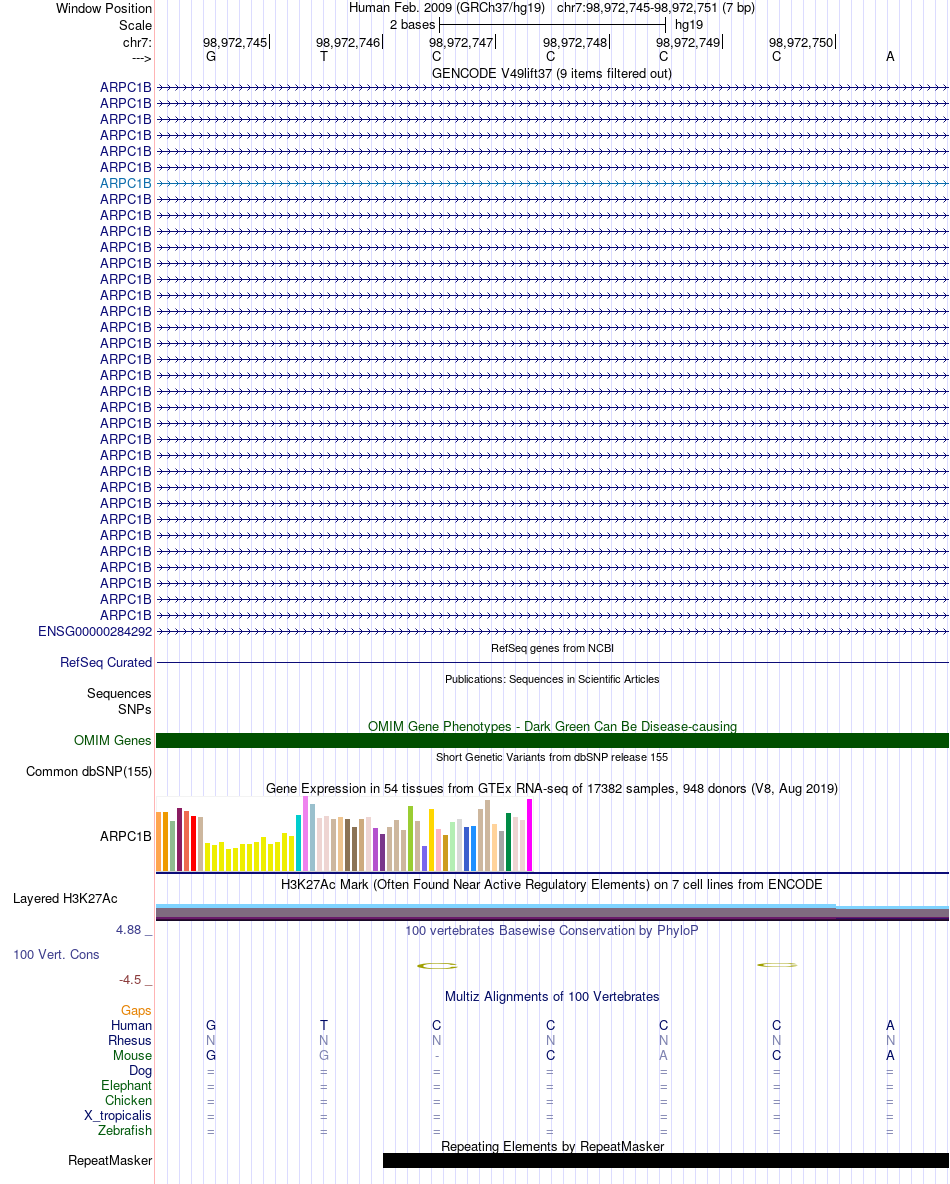Click the ENSG00000284292 intron arrow line
Viewport: 950px width, 1184px height.
pyautogui.click(x=552, y=631)
